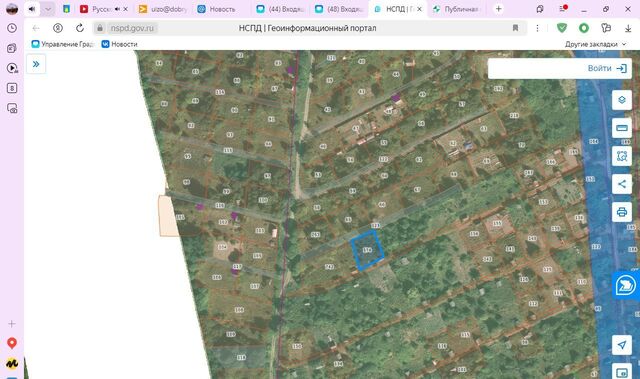Expand the Другие закладки bookmarks folder
Image resolution: width=640 pixels, height=379 pixels.
tap(595, 44)
